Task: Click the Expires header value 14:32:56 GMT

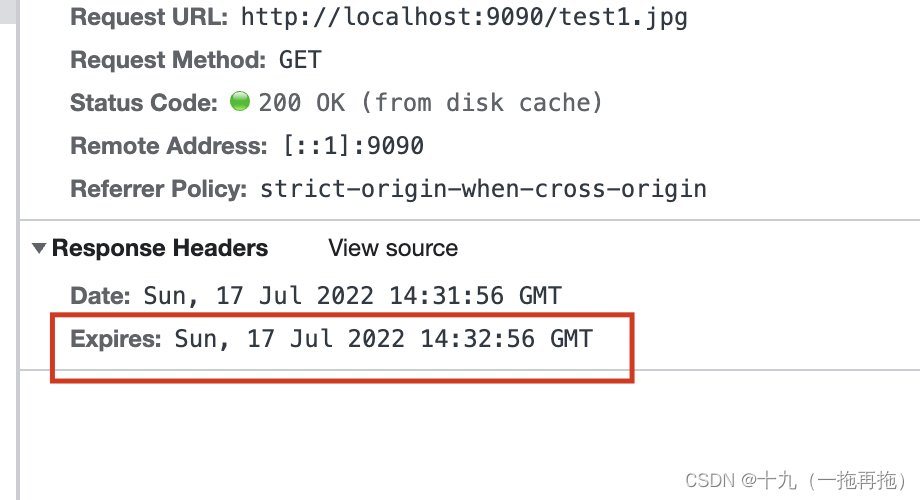Action: click(x=384, y=339)
